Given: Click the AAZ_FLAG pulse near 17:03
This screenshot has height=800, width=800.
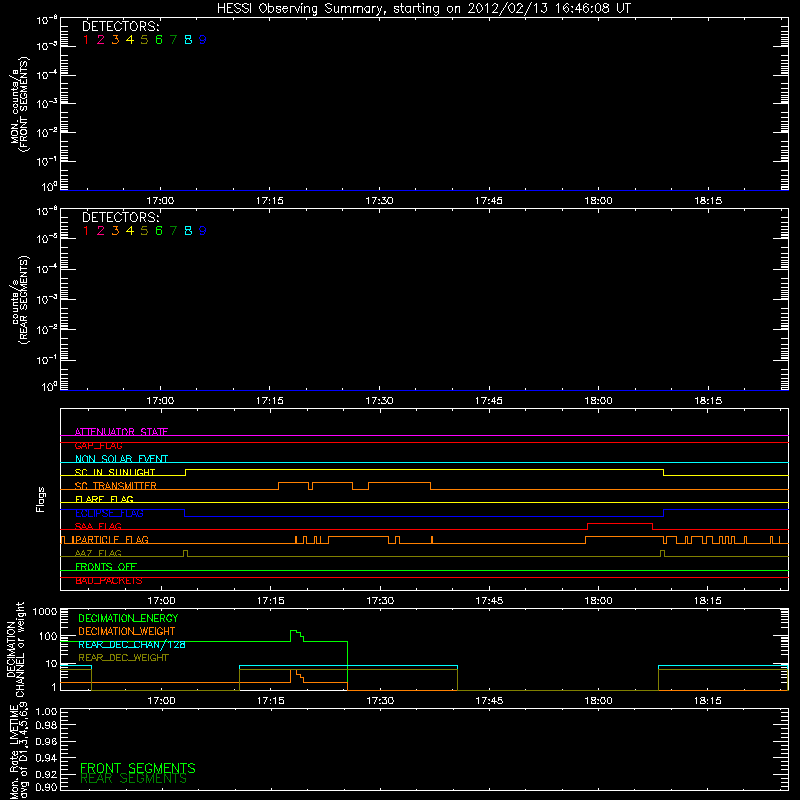Looking at the screenshot, I should tap(185, 553).
